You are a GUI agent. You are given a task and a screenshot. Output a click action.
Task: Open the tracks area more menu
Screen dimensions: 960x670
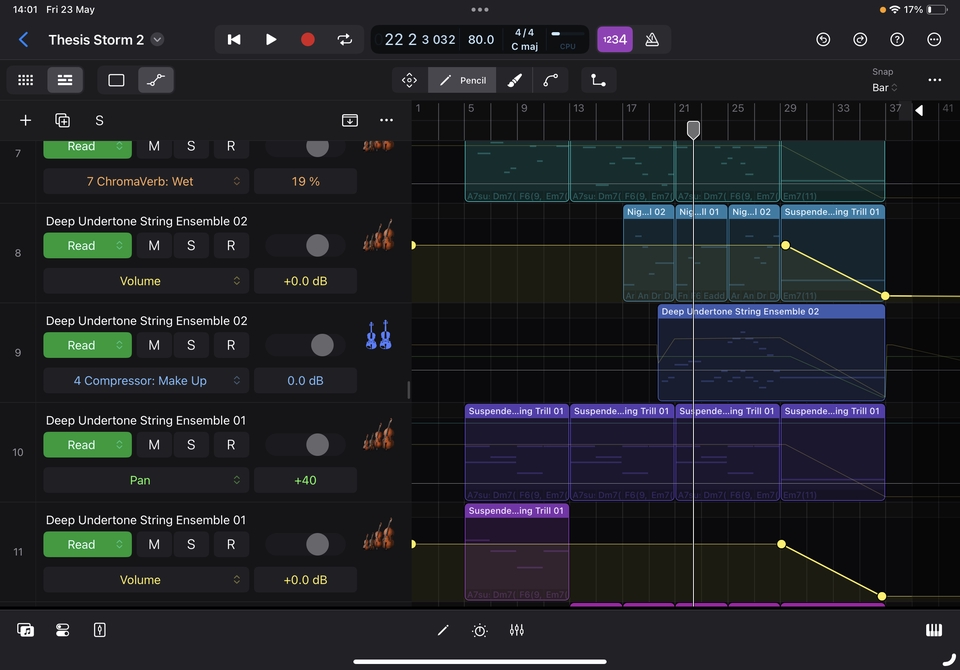934,80
